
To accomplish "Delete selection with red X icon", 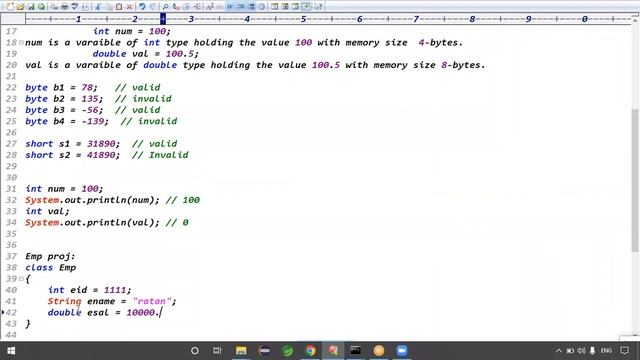I will click(x=129, y=7).
